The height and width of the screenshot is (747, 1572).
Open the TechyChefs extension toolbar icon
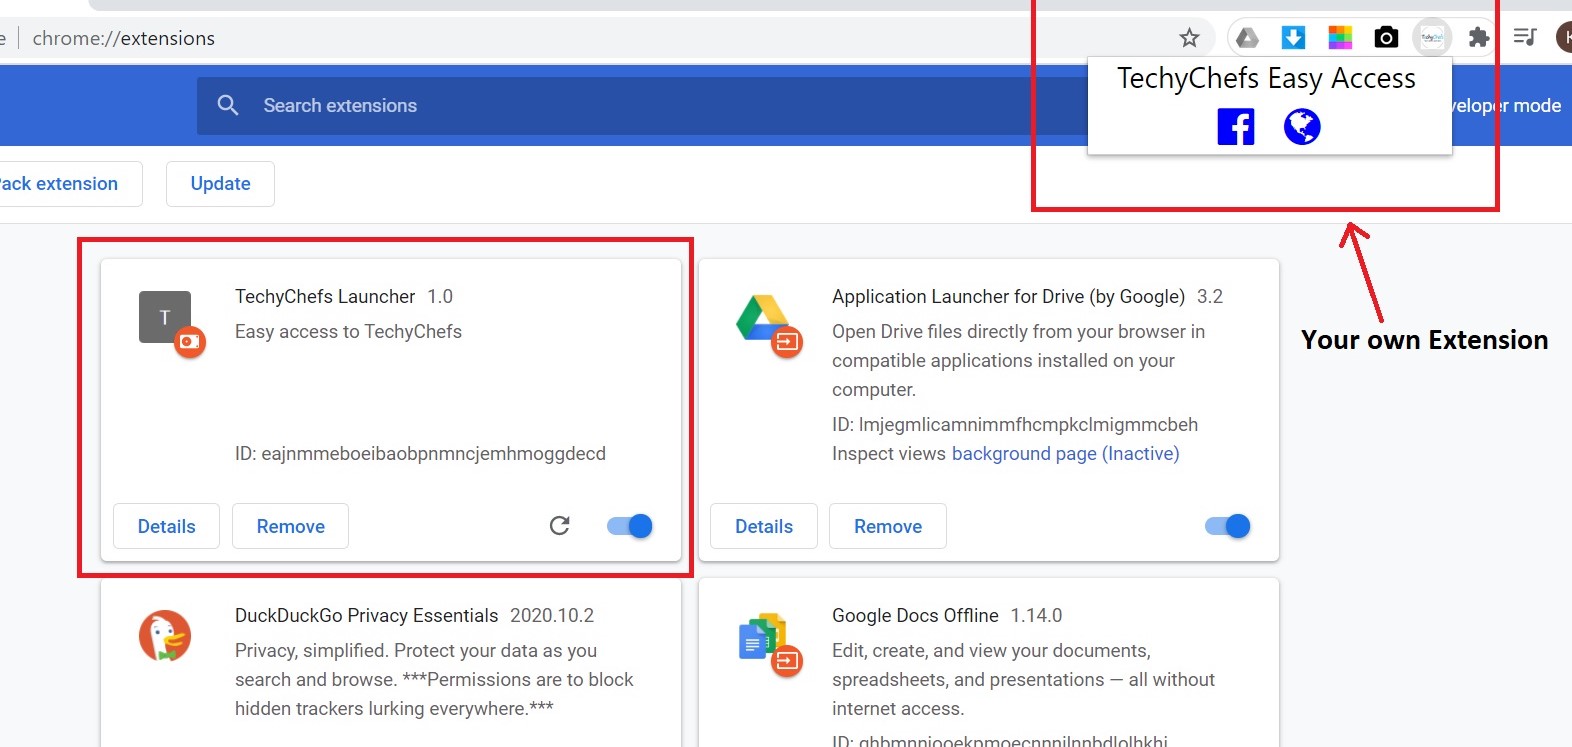[x=1432, y=38]
